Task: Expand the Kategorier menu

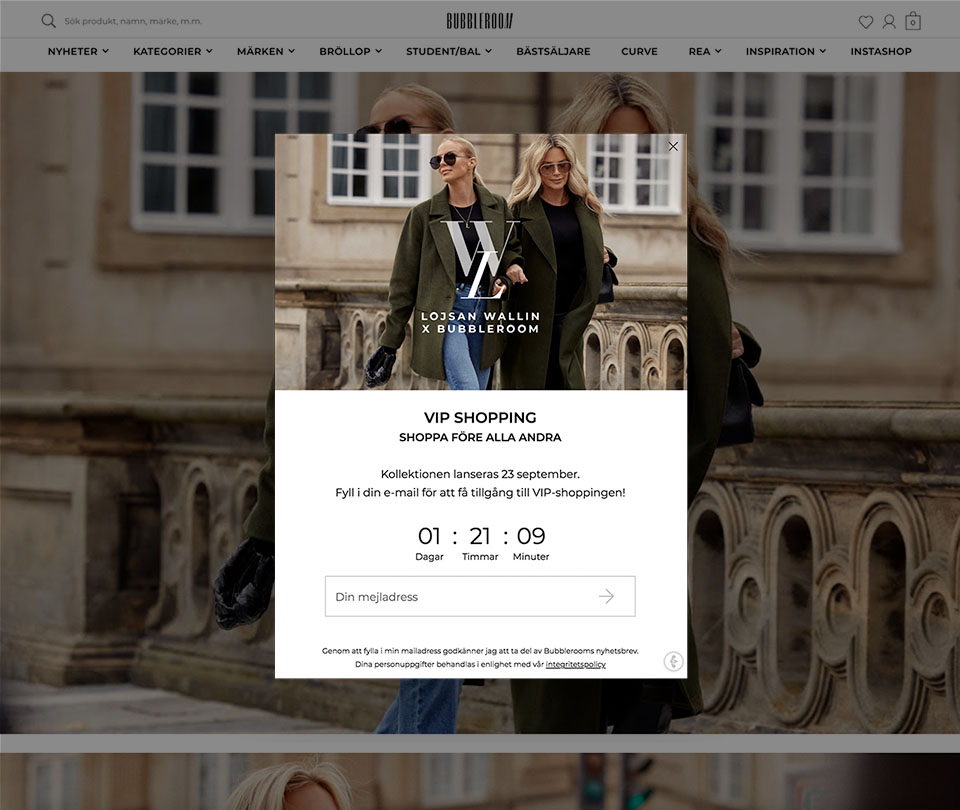Action: [x=173, y=51]
